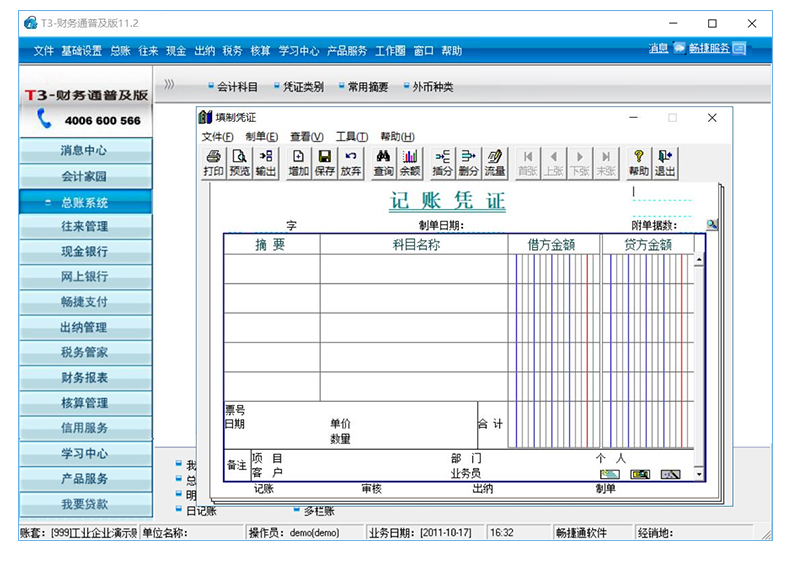Click the 退出 (Exit) toolbar icon
Screen dimensions: 790x563
pyautogui.click(x=665, y=162)
